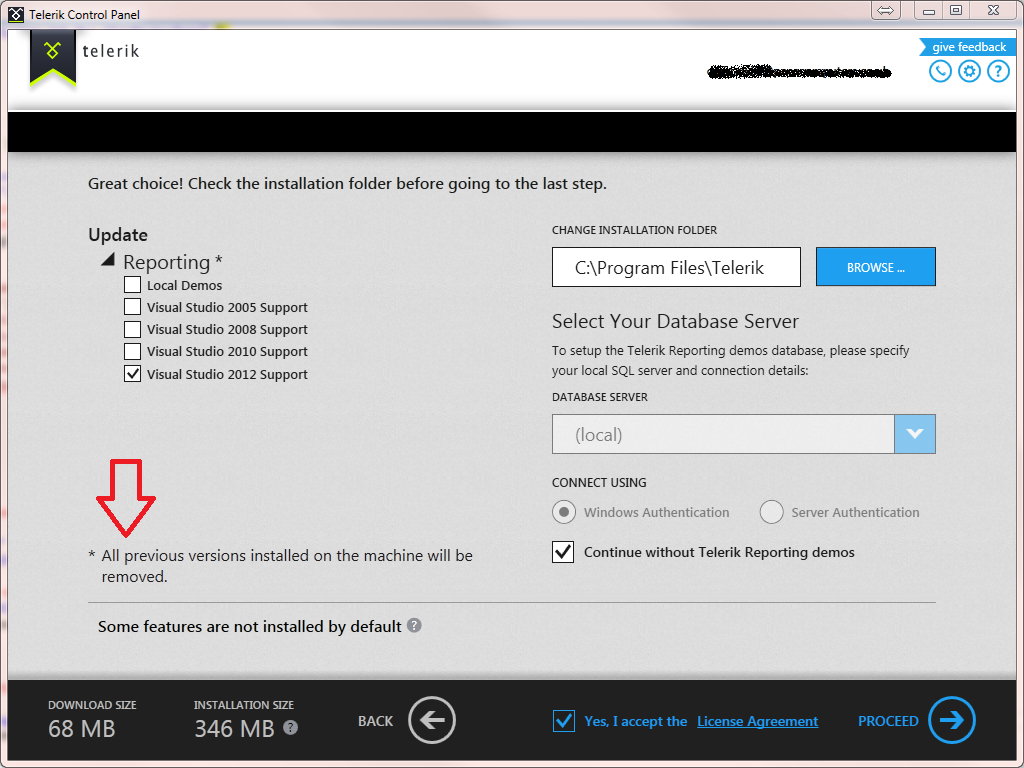
Task: Enable Visual Studio 2008 Support
Action: (x=133, y=329)
